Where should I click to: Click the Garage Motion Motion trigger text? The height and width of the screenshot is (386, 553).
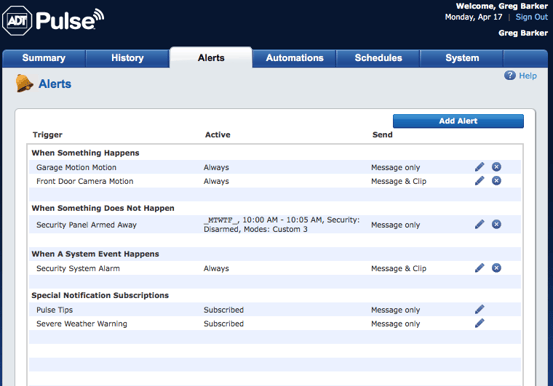pos(76,167)
